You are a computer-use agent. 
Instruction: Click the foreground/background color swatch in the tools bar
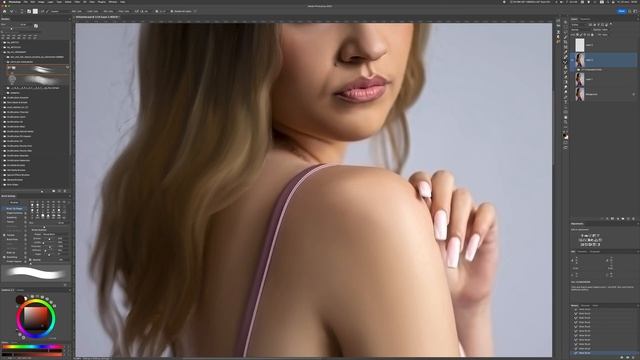tap(565, 136)
